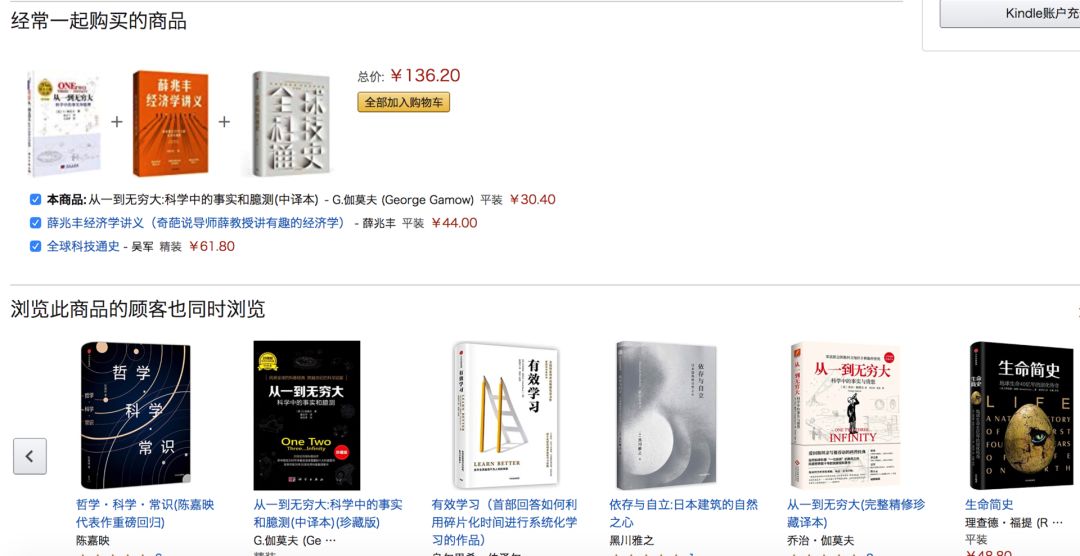This screenshot has width=1080, height=556.
Task: Open the 生命简史 title link
Action: point(989,505)
